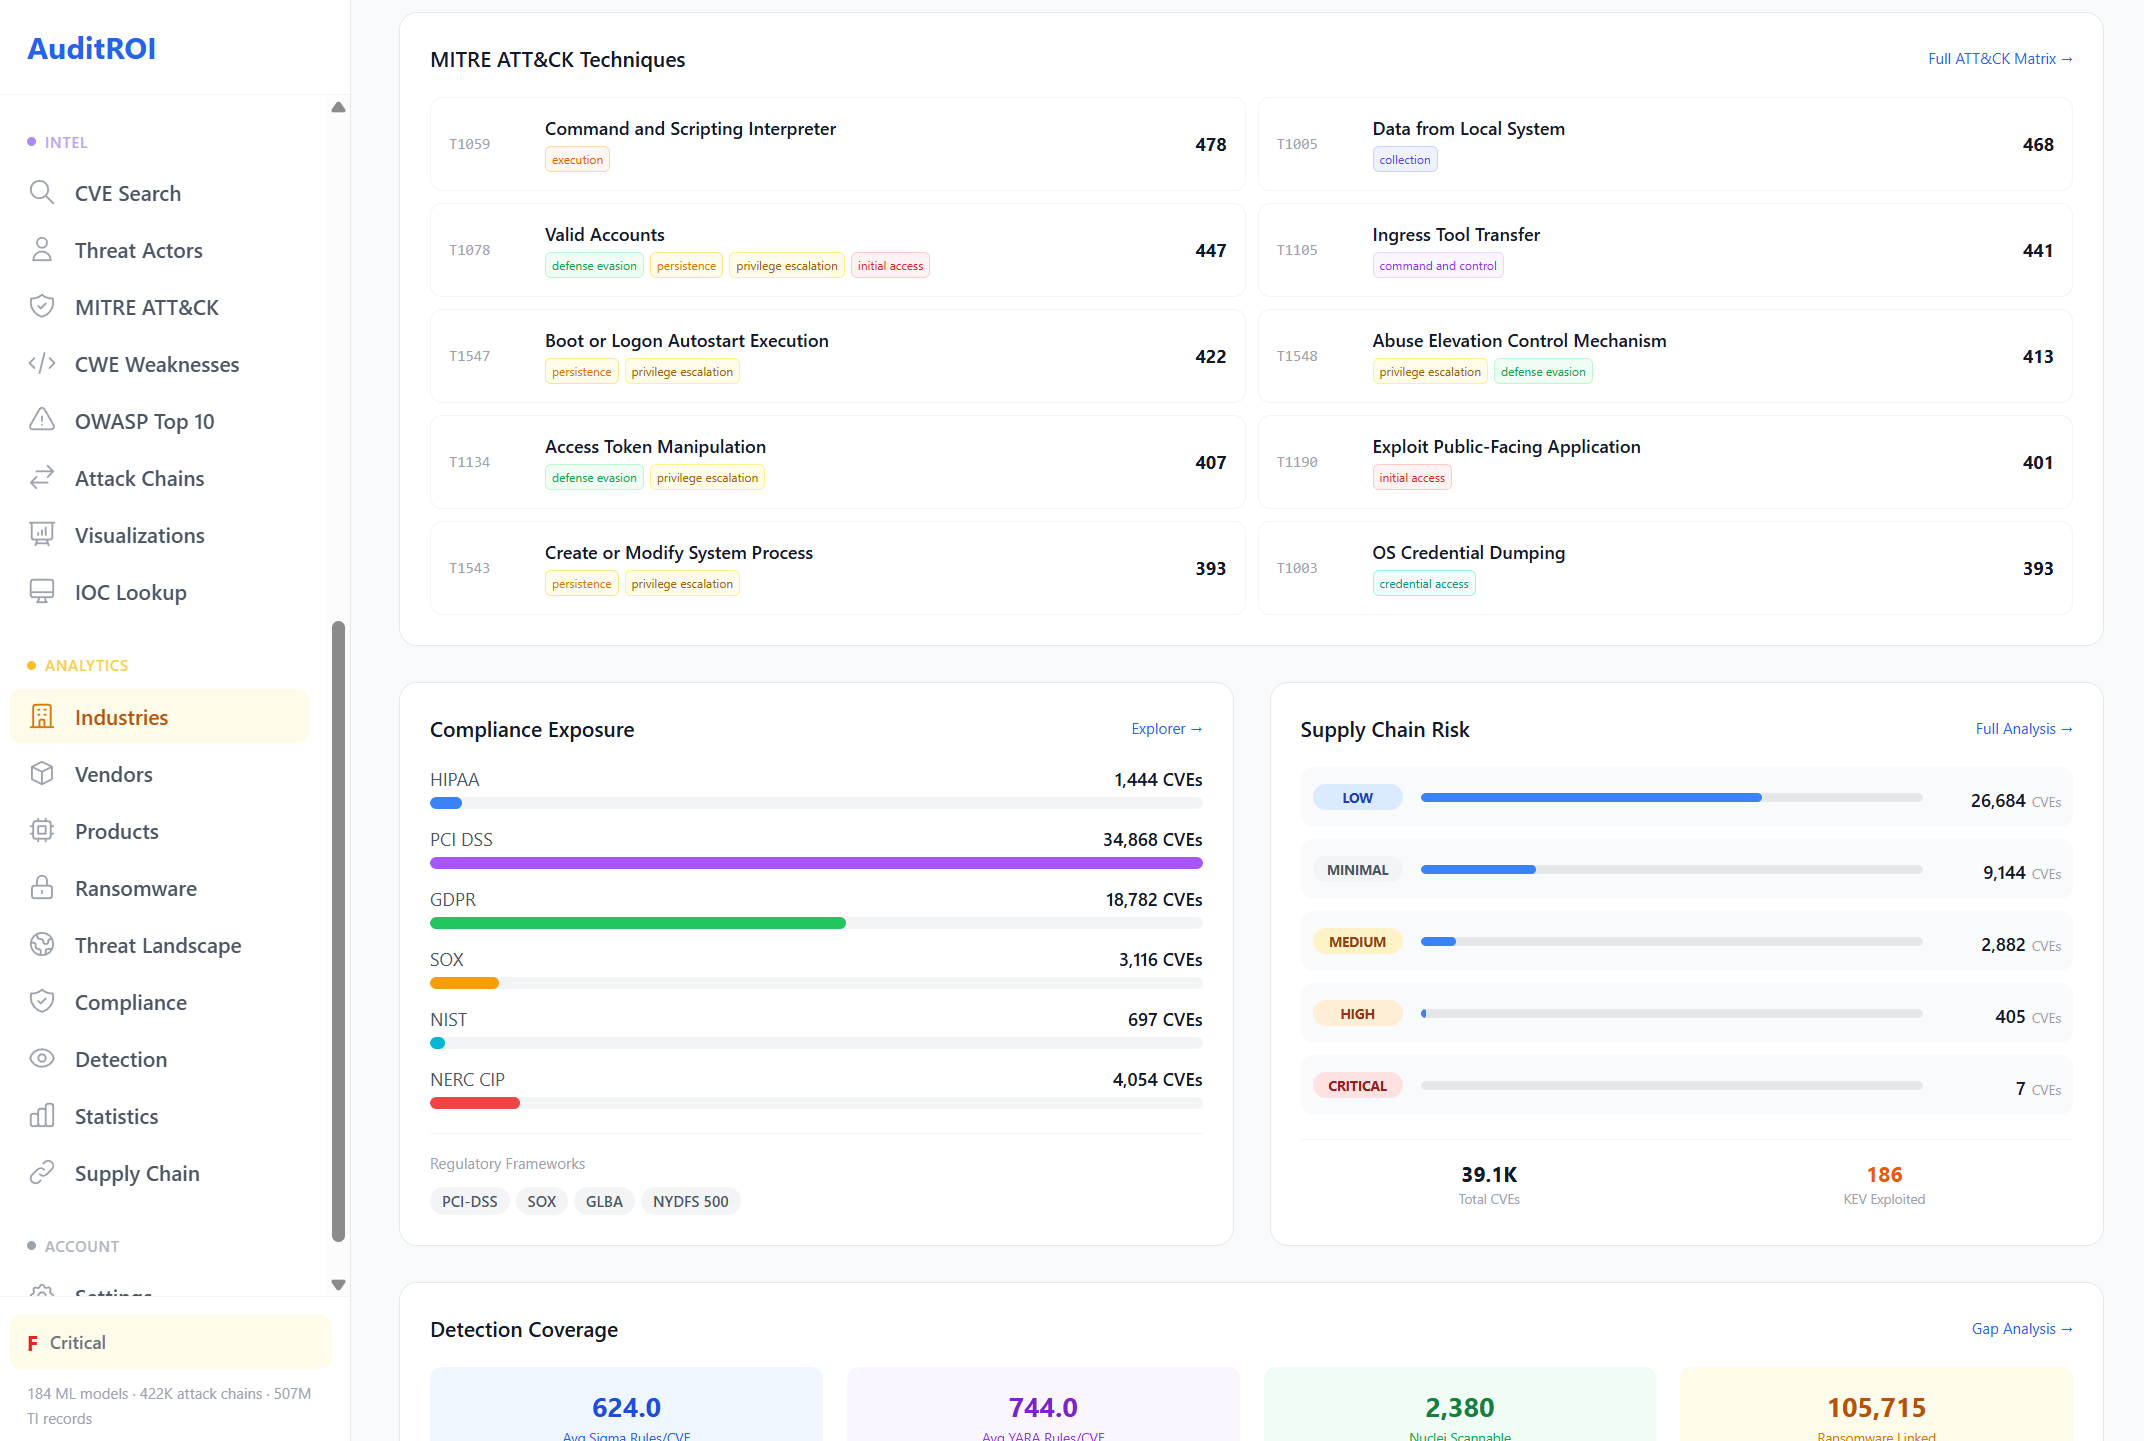
Task: Click the OWASP Top 10 warning icon
Action: pos(41,420)
